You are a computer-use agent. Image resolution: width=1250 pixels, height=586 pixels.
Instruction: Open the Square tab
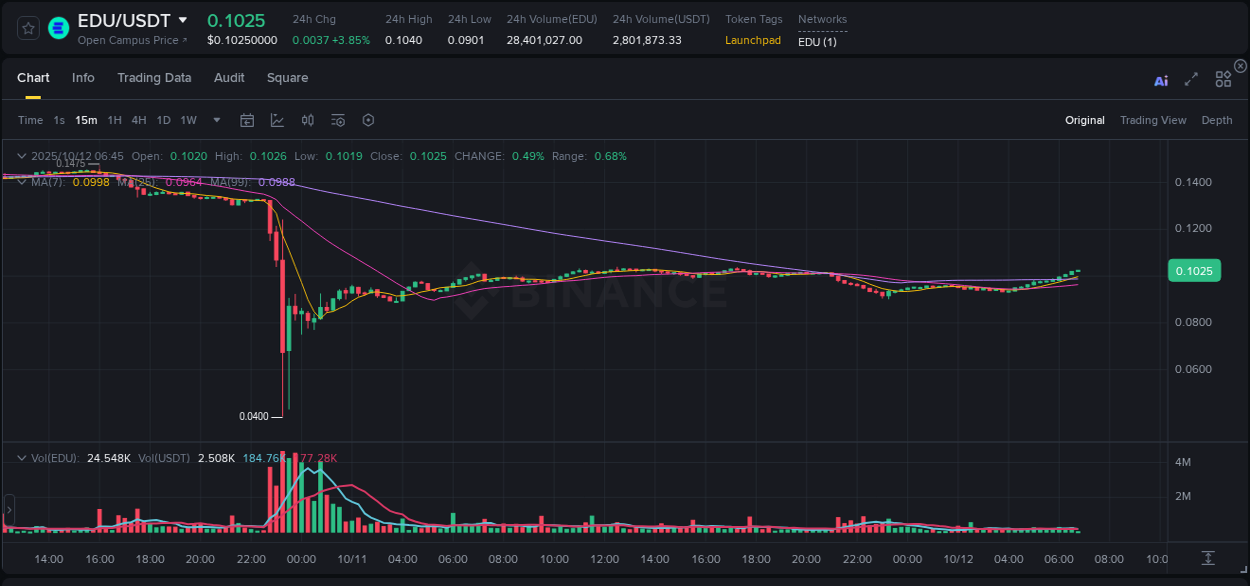point(287,78)
